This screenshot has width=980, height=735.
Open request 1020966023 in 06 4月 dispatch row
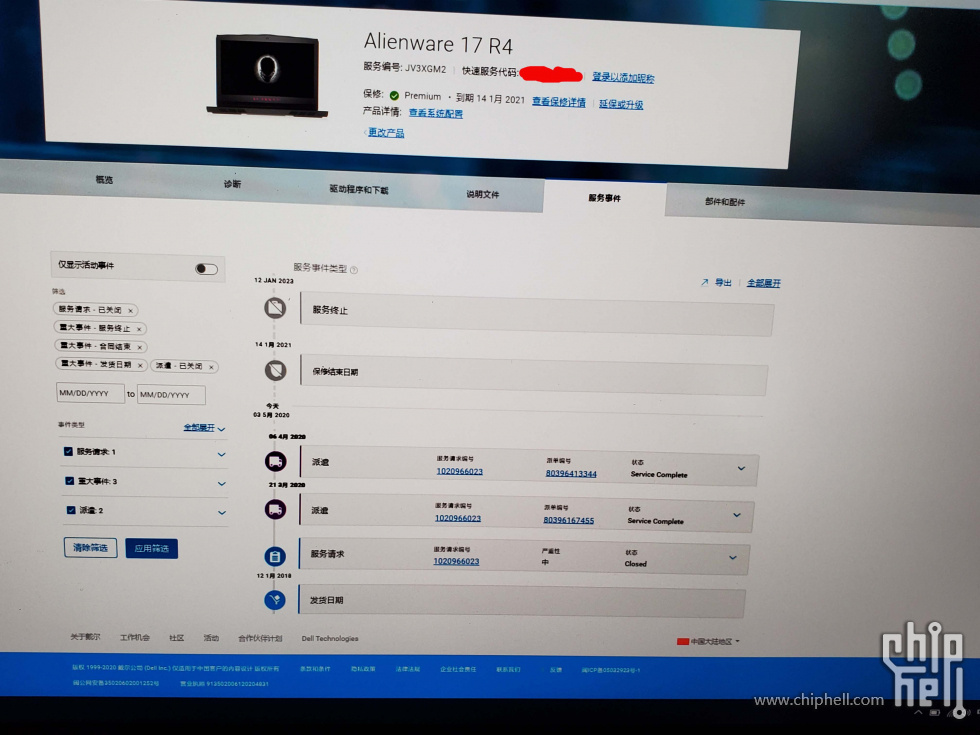(459, 471)
